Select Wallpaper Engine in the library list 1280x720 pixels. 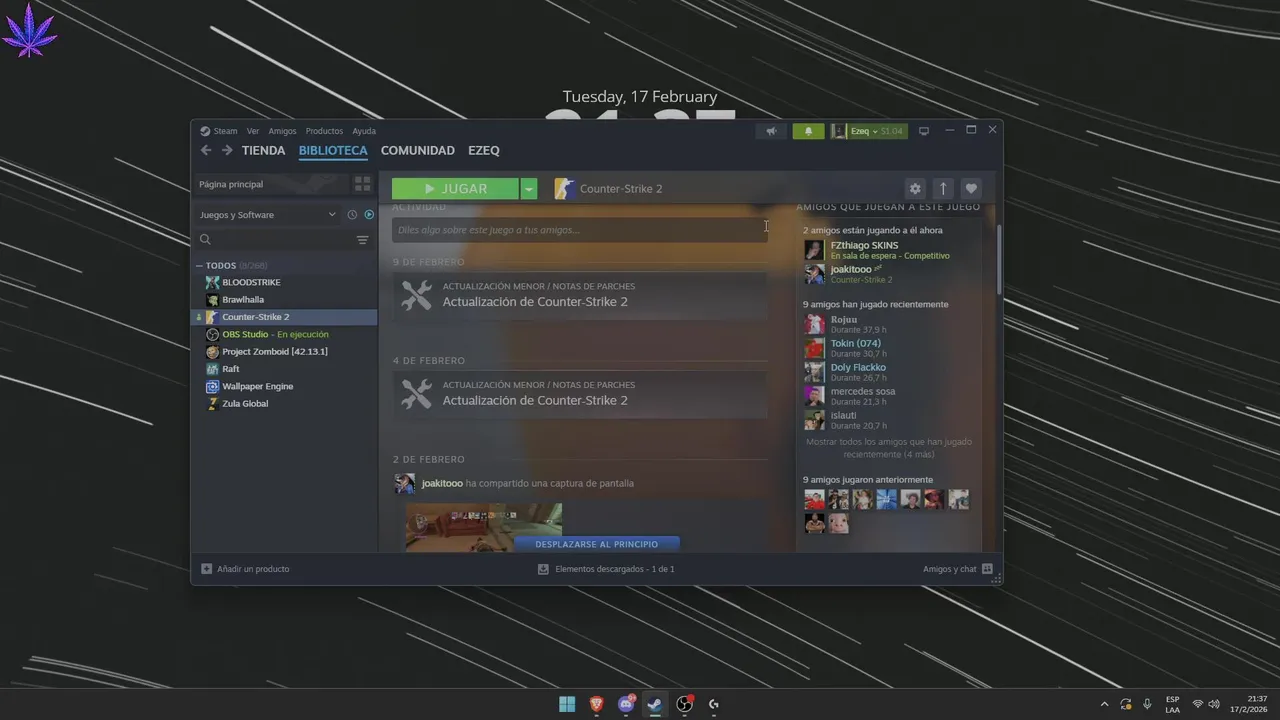pyautogui.click(x=258, y=386)
